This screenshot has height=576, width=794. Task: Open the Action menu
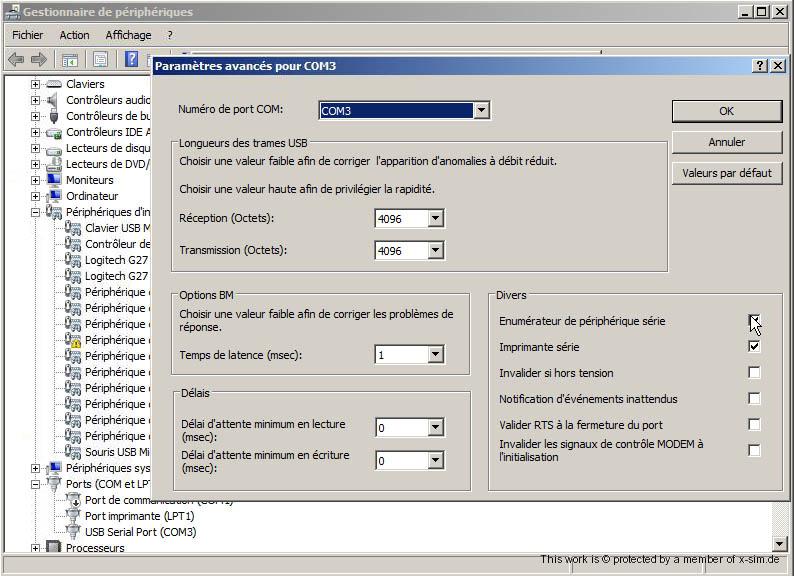click(x=74, y=35)
